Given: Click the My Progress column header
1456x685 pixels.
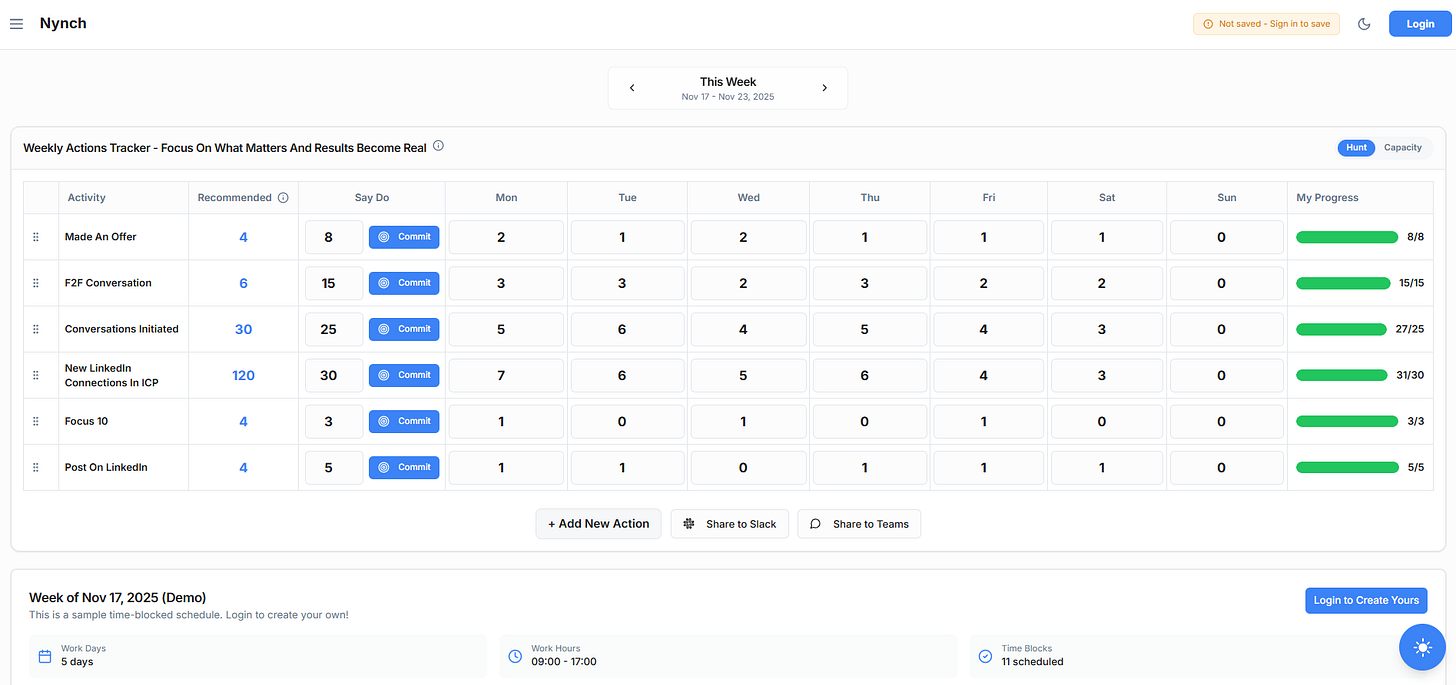Looking at the screenshot, I should point(1327,198).
